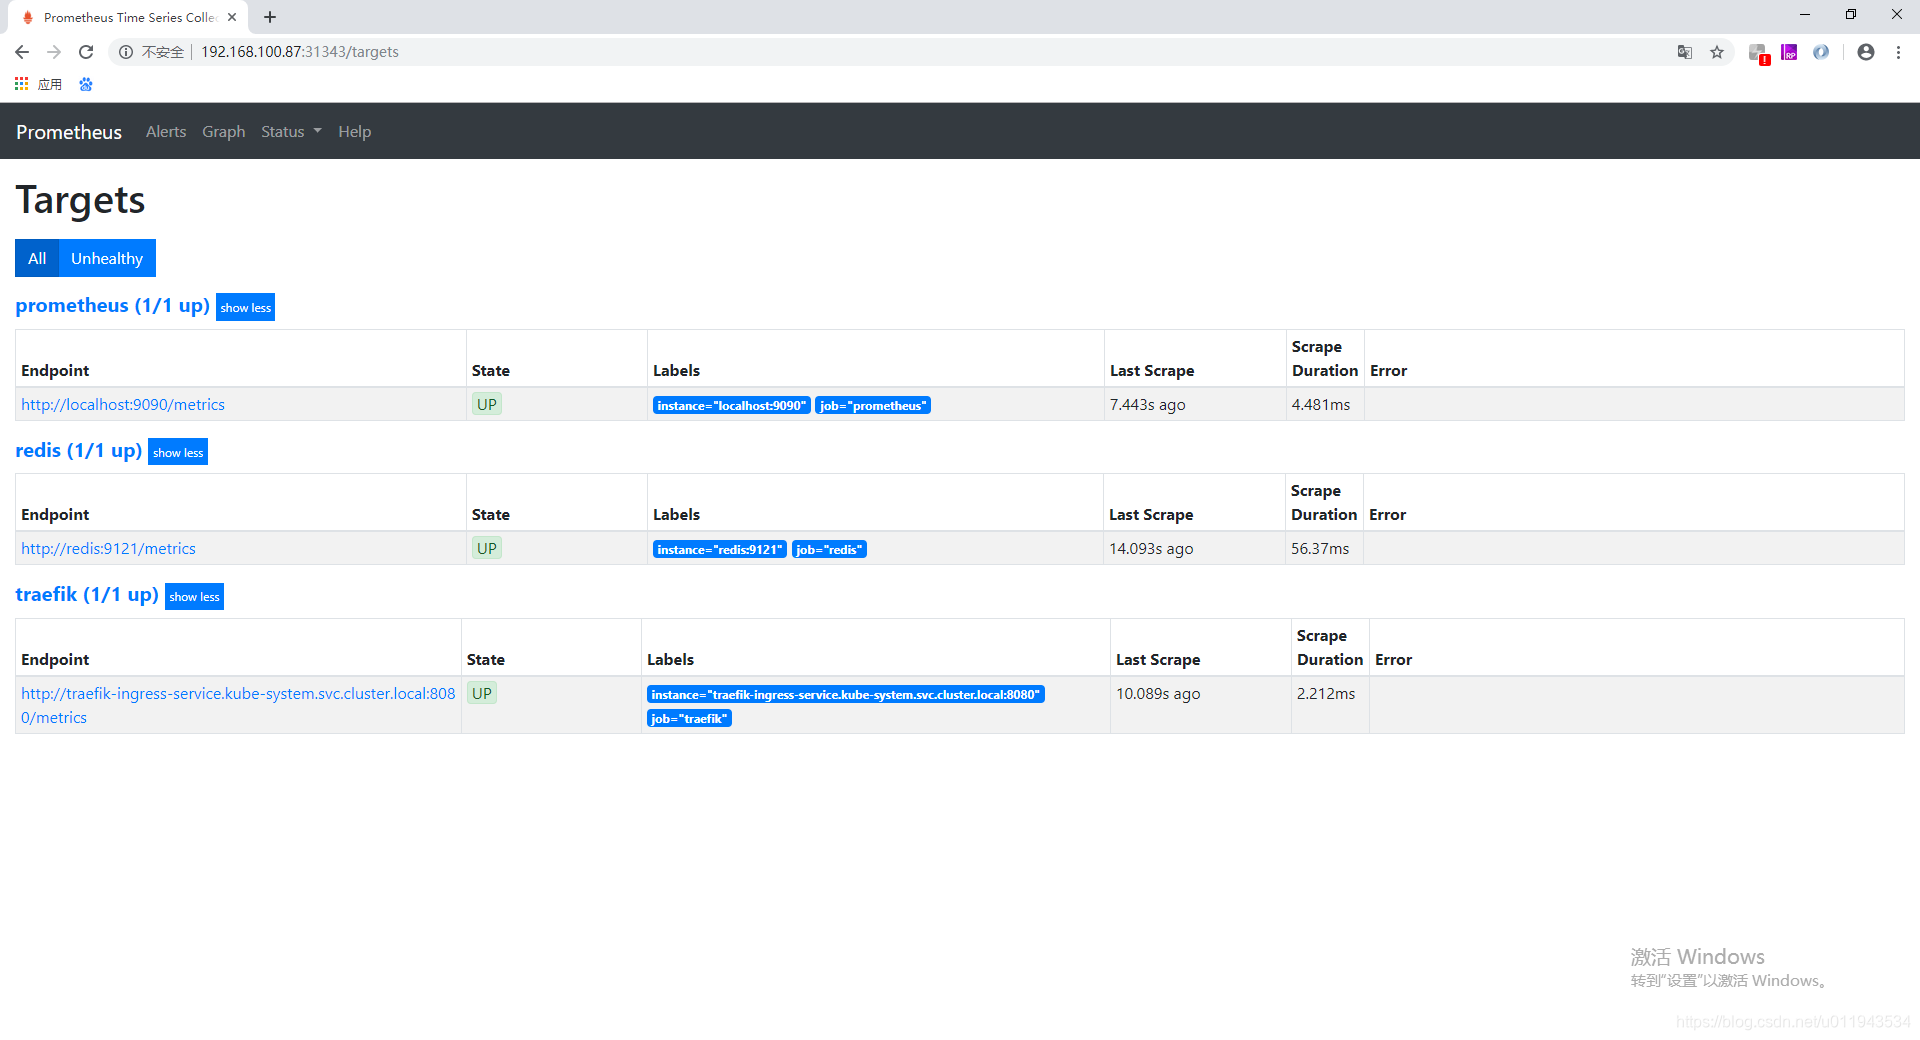Go back using the browser back arrow
This screenshot has height=1040, width=1920.
coord(22,52)
